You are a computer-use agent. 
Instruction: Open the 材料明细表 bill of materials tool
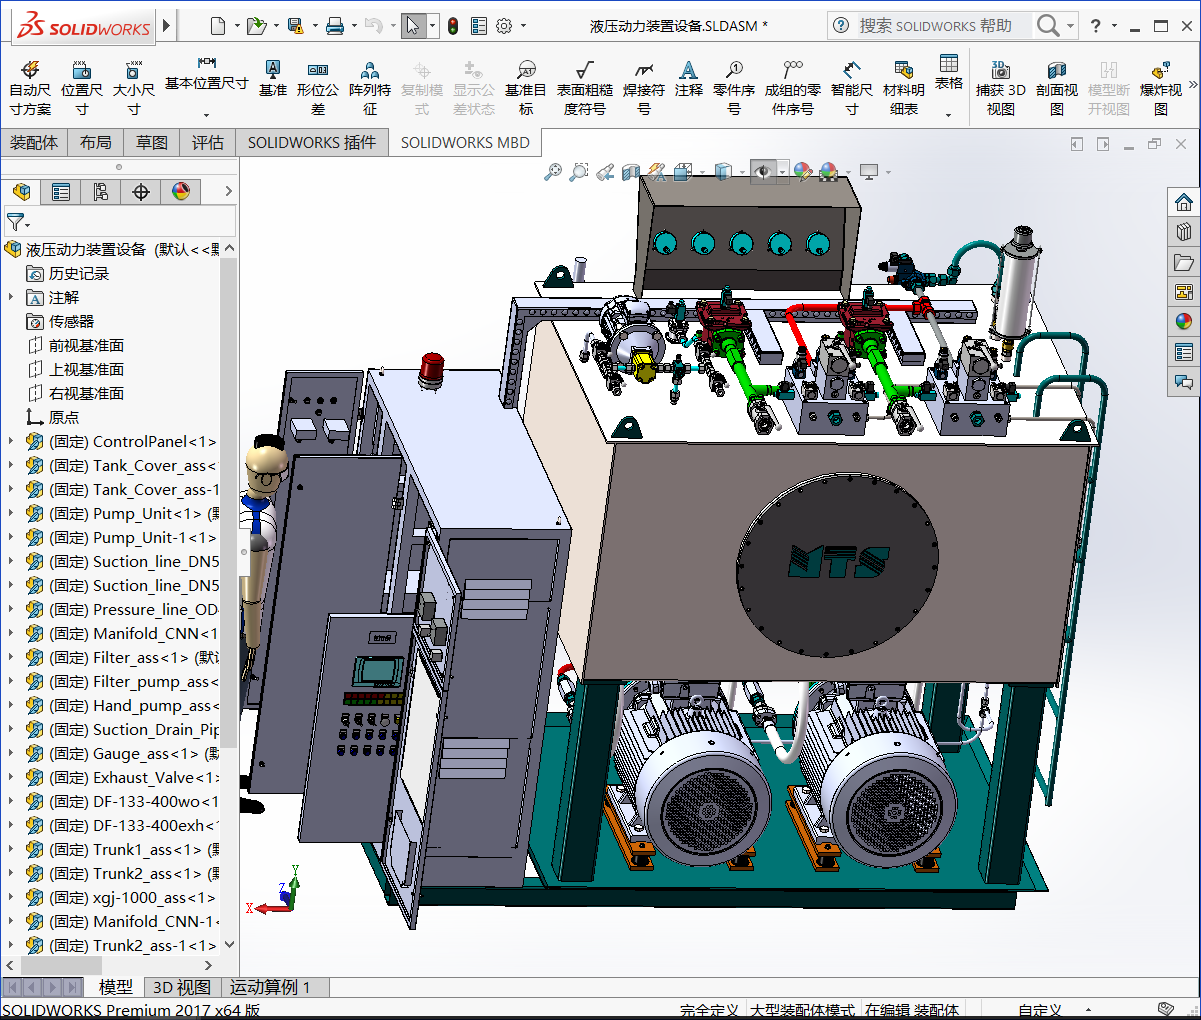903,87
